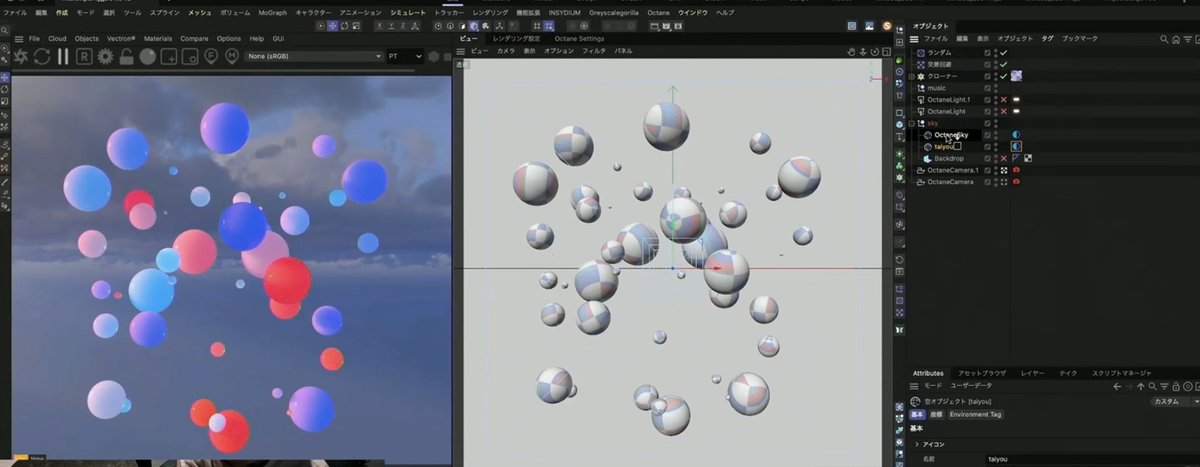
Task: Click the Object Manager filter icon
Action: (1187, 39)
